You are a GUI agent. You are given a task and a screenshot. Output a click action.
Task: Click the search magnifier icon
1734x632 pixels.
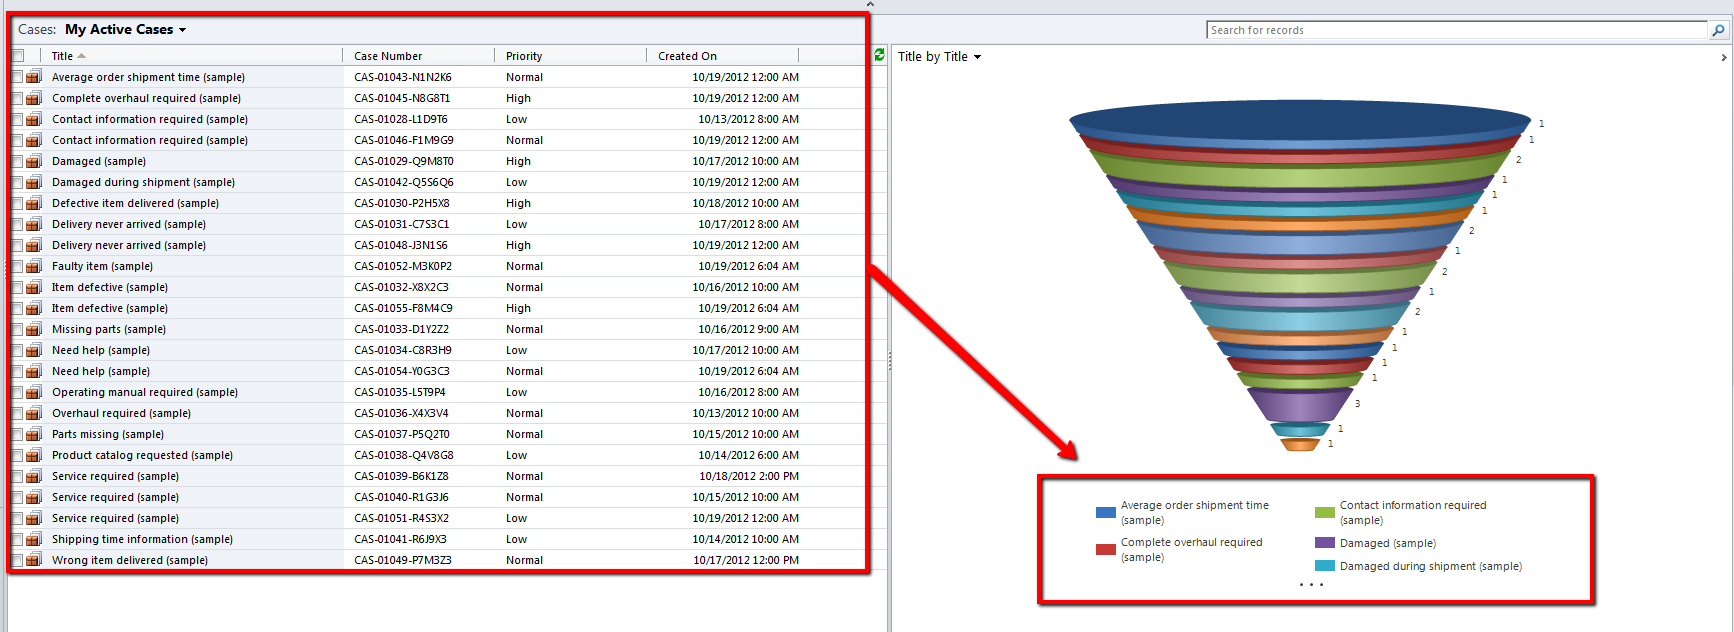click(x=1718, y=30)
